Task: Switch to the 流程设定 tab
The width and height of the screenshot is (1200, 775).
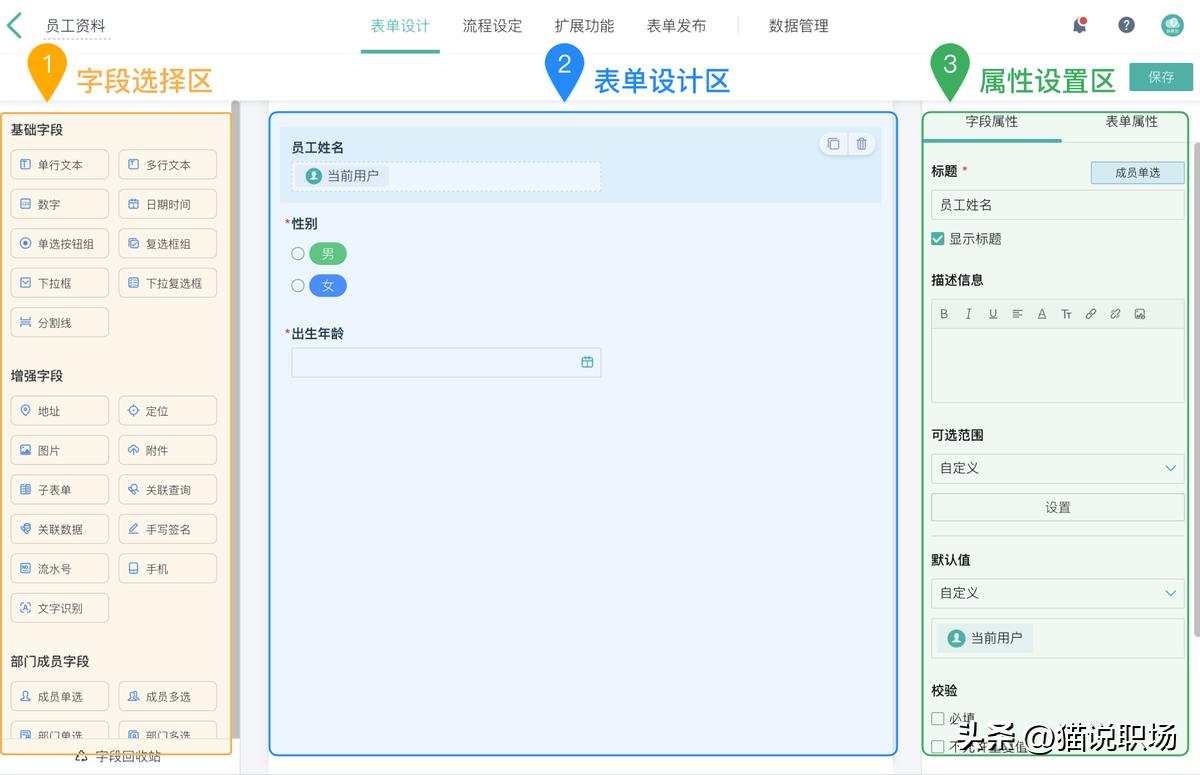Action: point(492,25)
